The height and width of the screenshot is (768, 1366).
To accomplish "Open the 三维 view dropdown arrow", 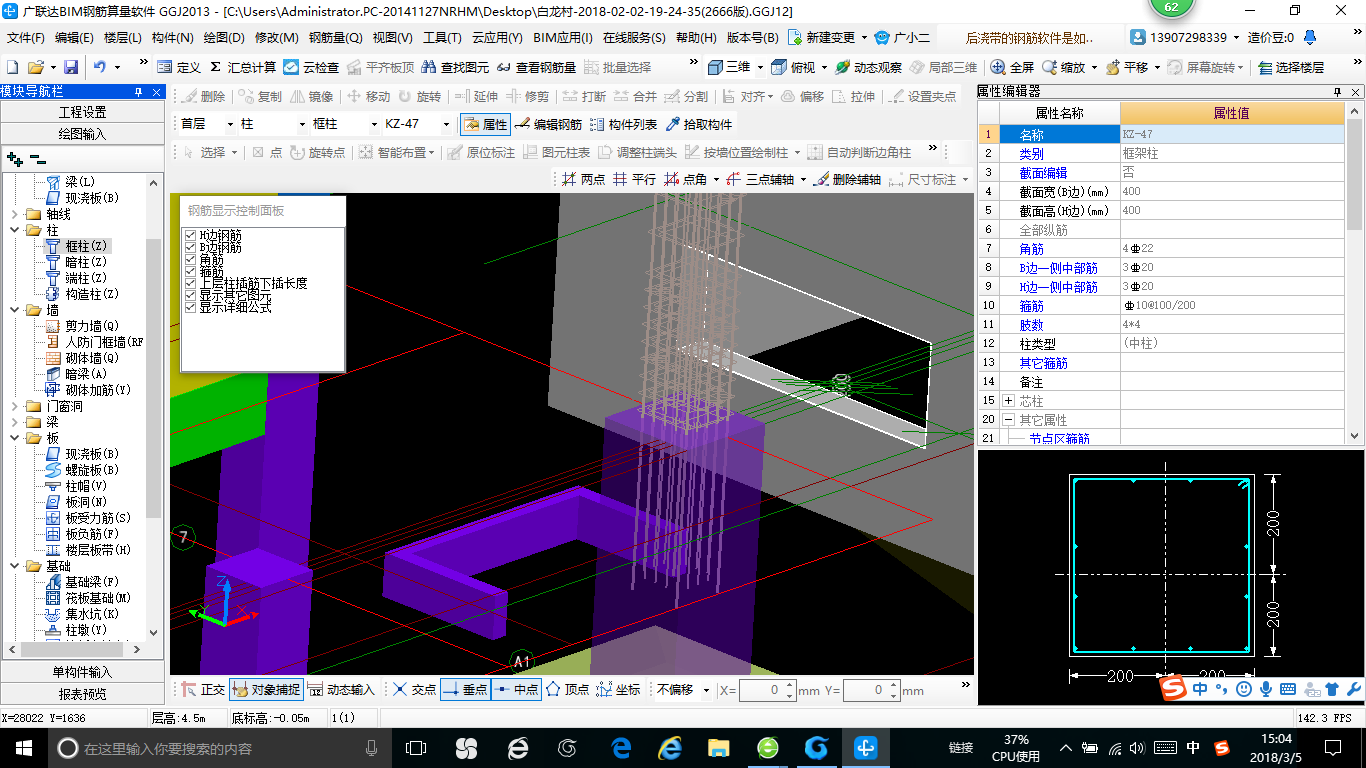I will click(760, 67).
